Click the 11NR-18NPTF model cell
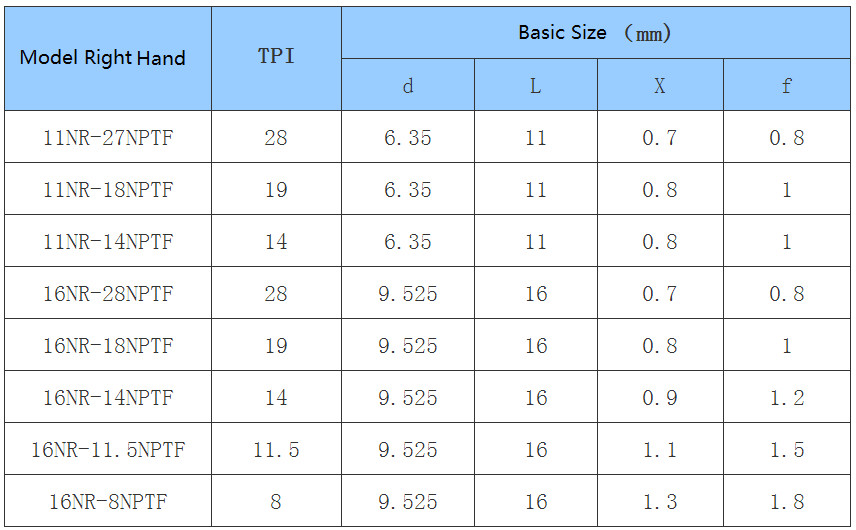The width and height of the screenshot is (856, 530). pos(108,188)
